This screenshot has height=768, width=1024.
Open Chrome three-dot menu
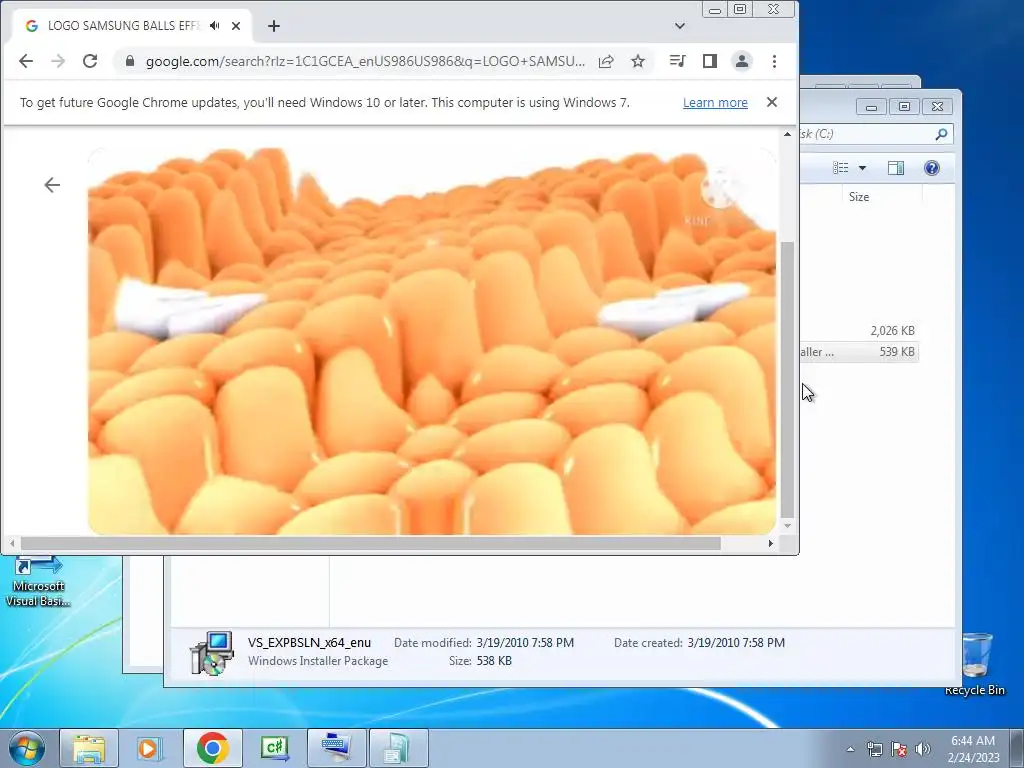pos(775,61)
